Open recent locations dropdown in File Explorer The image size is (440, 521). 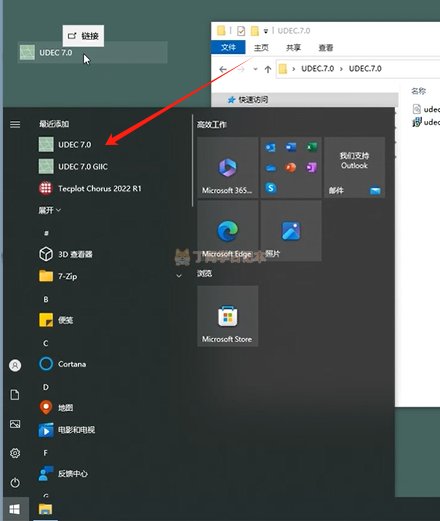point(255,69)
